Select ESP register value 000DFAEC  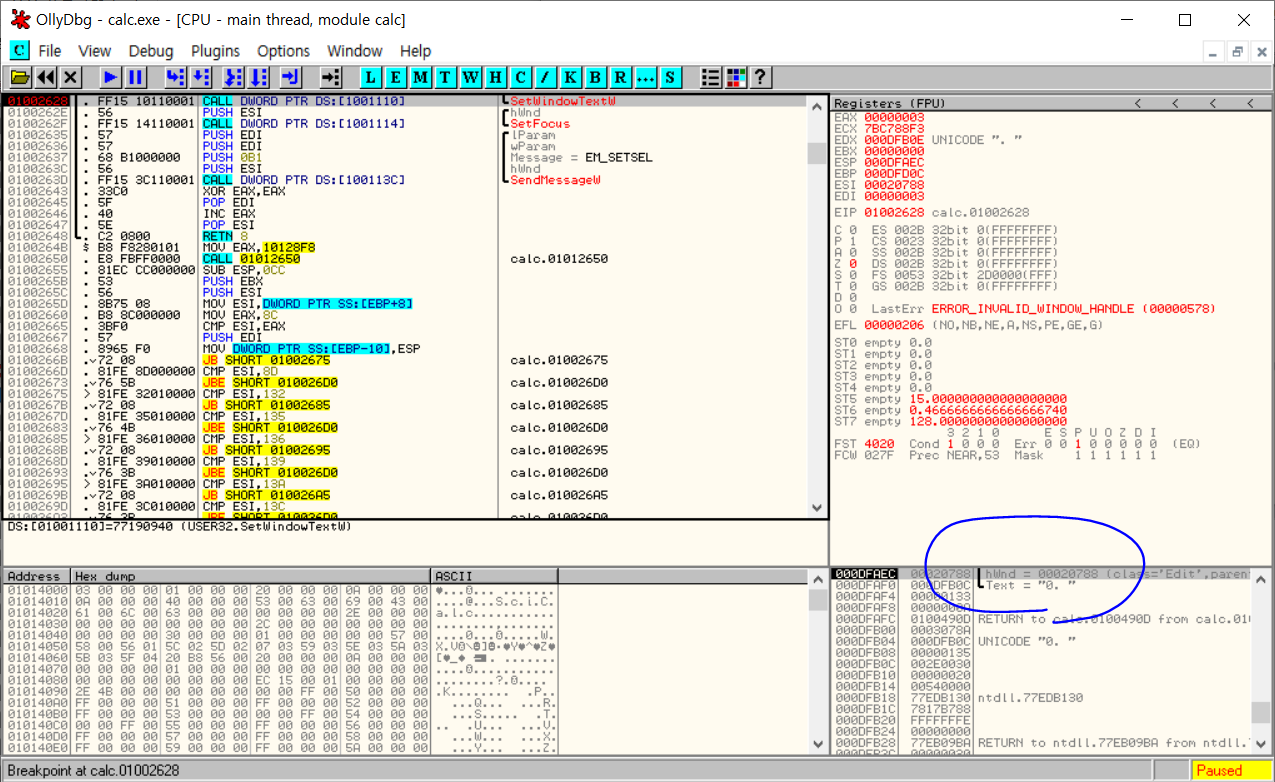pos(895,163)
